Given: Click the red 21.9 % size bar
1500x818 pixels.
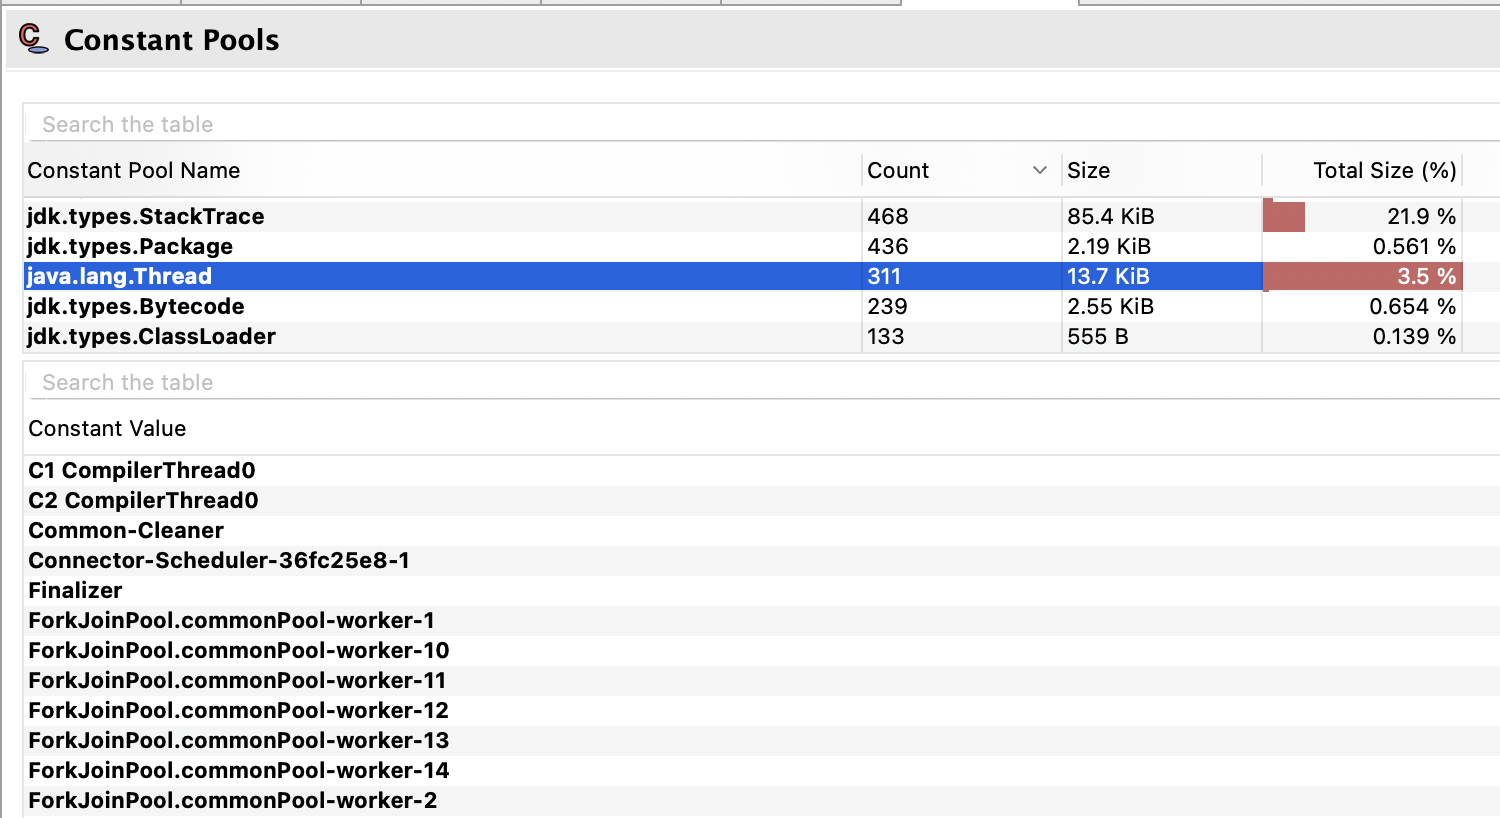Looking at the screenshot, I should pyautogui.click(x=1284, y=215).
